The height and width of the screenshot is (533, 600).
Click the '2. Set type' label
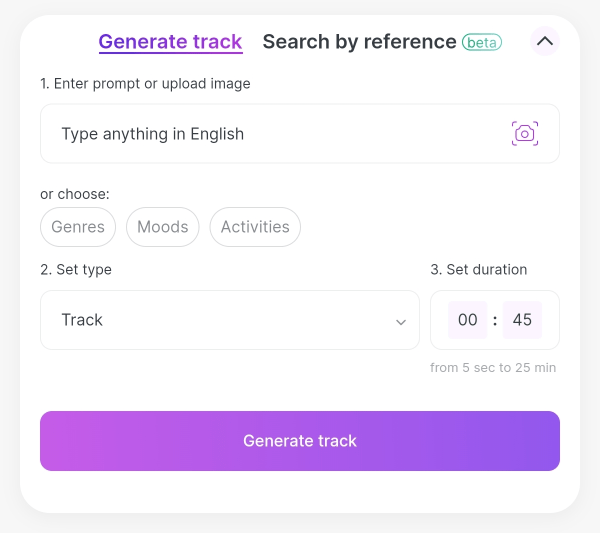pyautogui.click(x=76, y=269)
